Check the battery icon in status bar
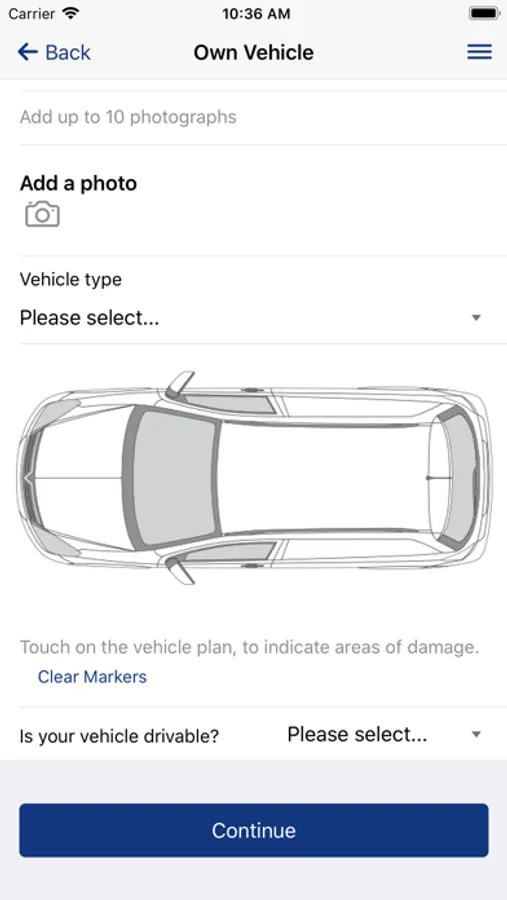This screenshot has height=900, width=507. point(483,14)
